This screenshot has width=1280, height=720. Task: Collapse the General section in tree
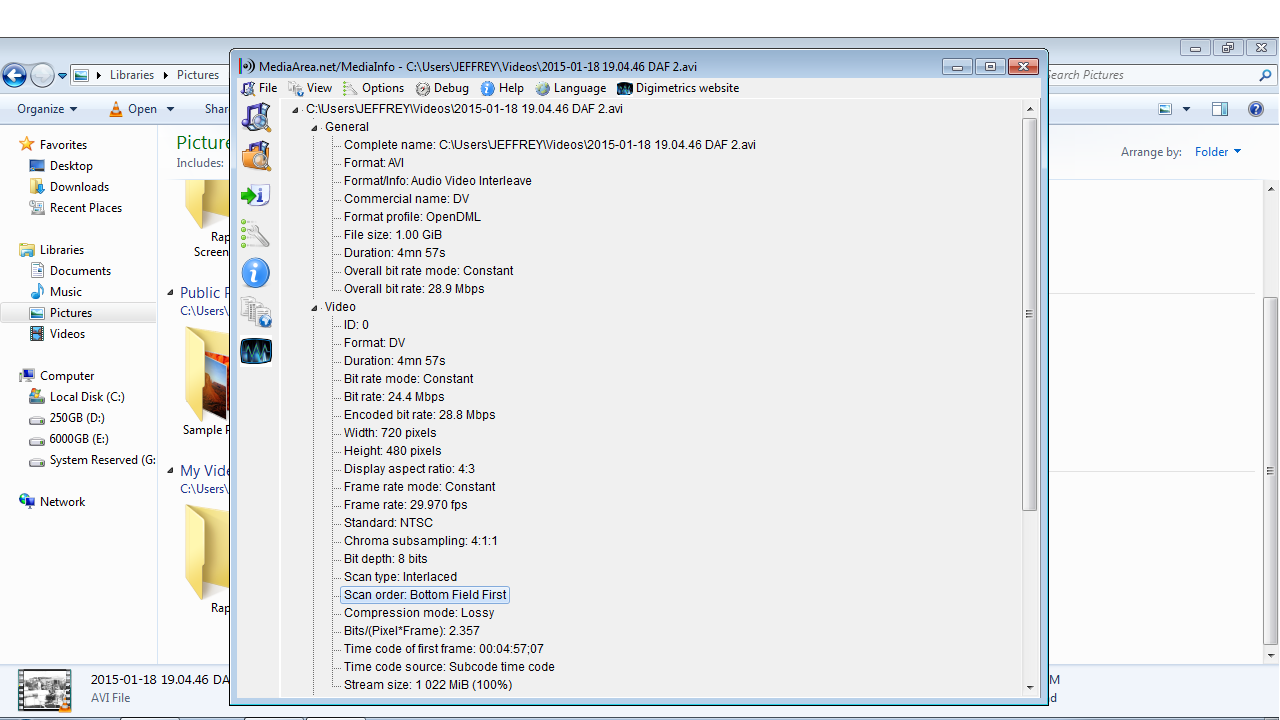(x=314, y=128)
